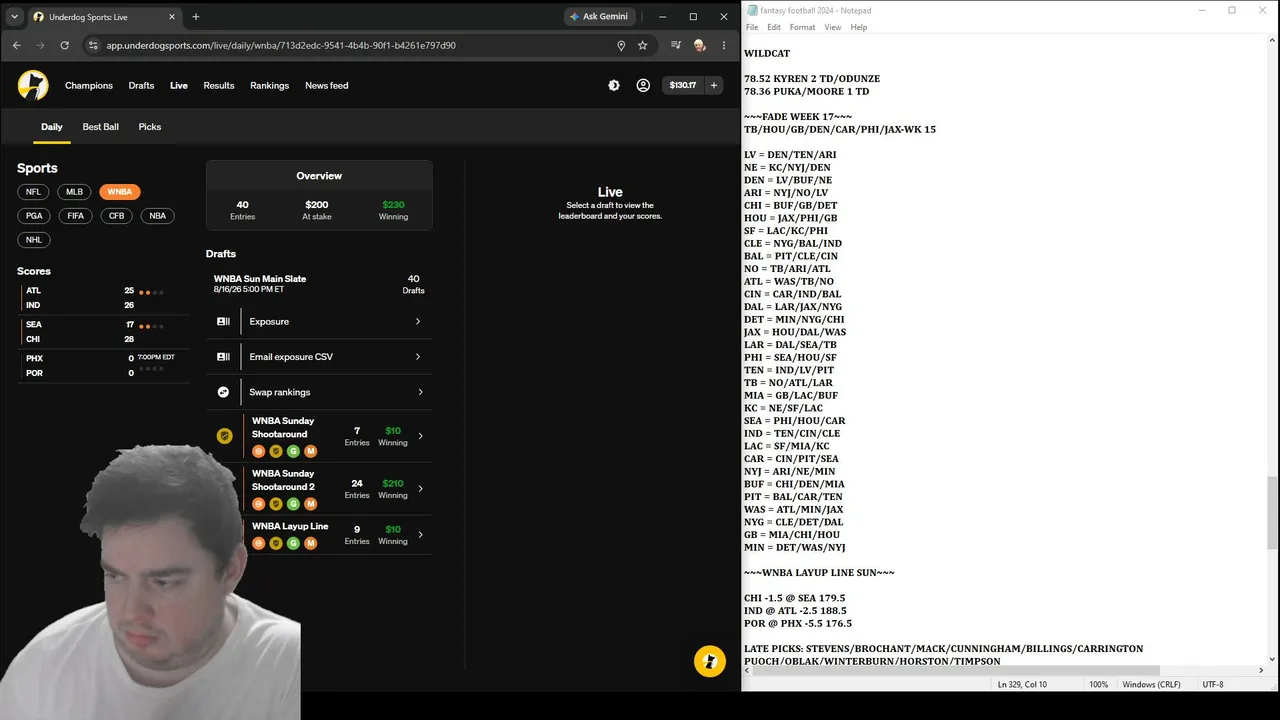The image size is (1280, 720).
Task: Click the Swap rankings circular icon
Action: tap(224, 392)
